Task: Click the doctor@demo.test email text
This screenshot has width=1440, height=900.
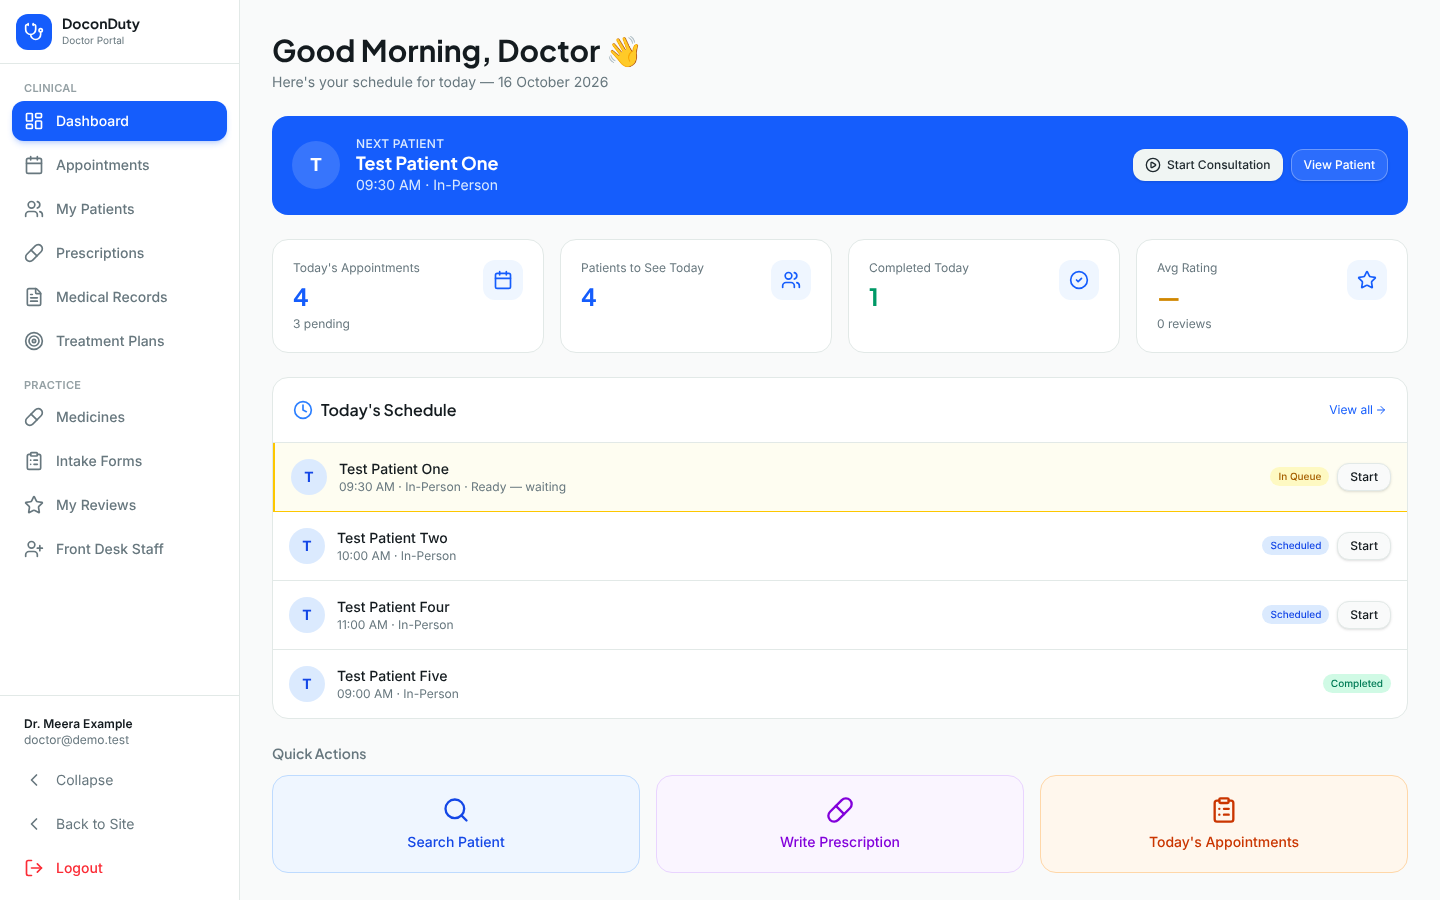Action: 77,741
